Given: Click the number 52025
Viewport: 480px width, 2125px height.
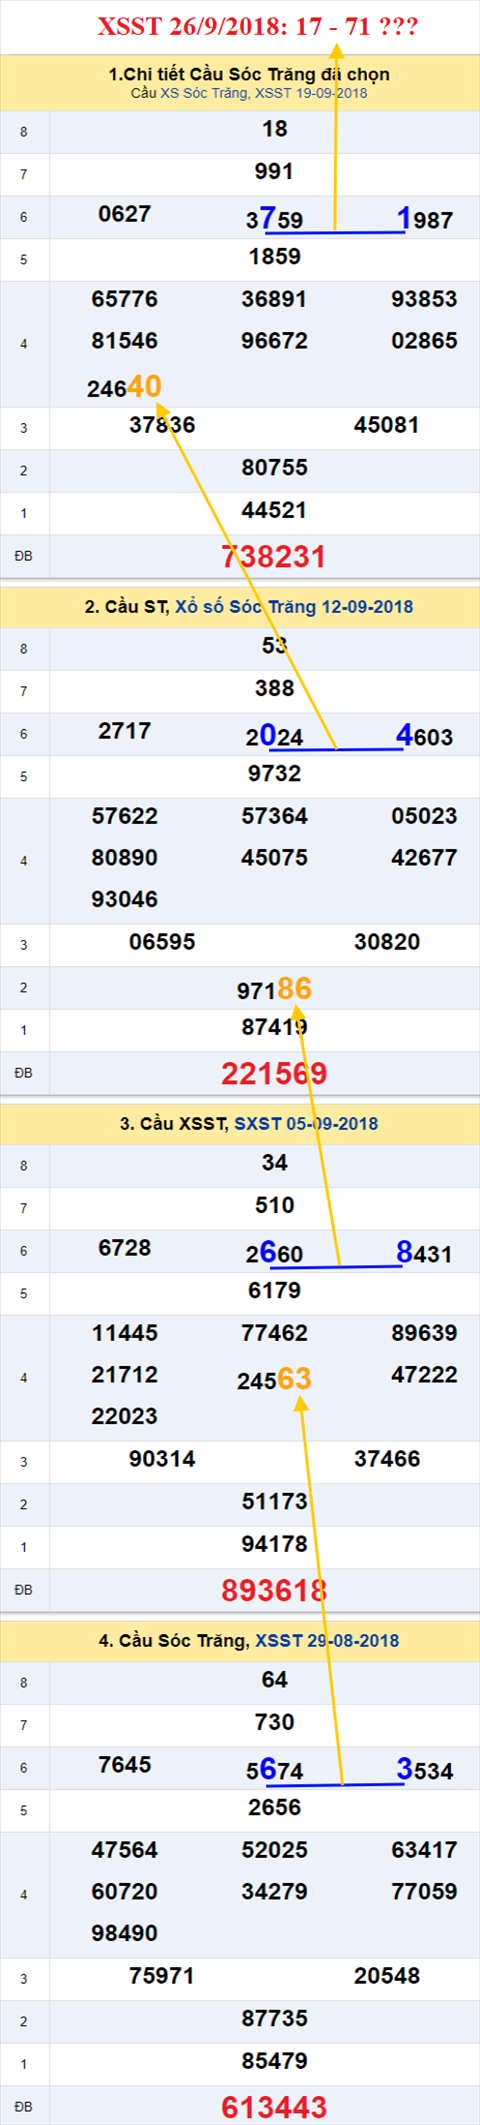Looking at the screenshot, I should 274,1850.
